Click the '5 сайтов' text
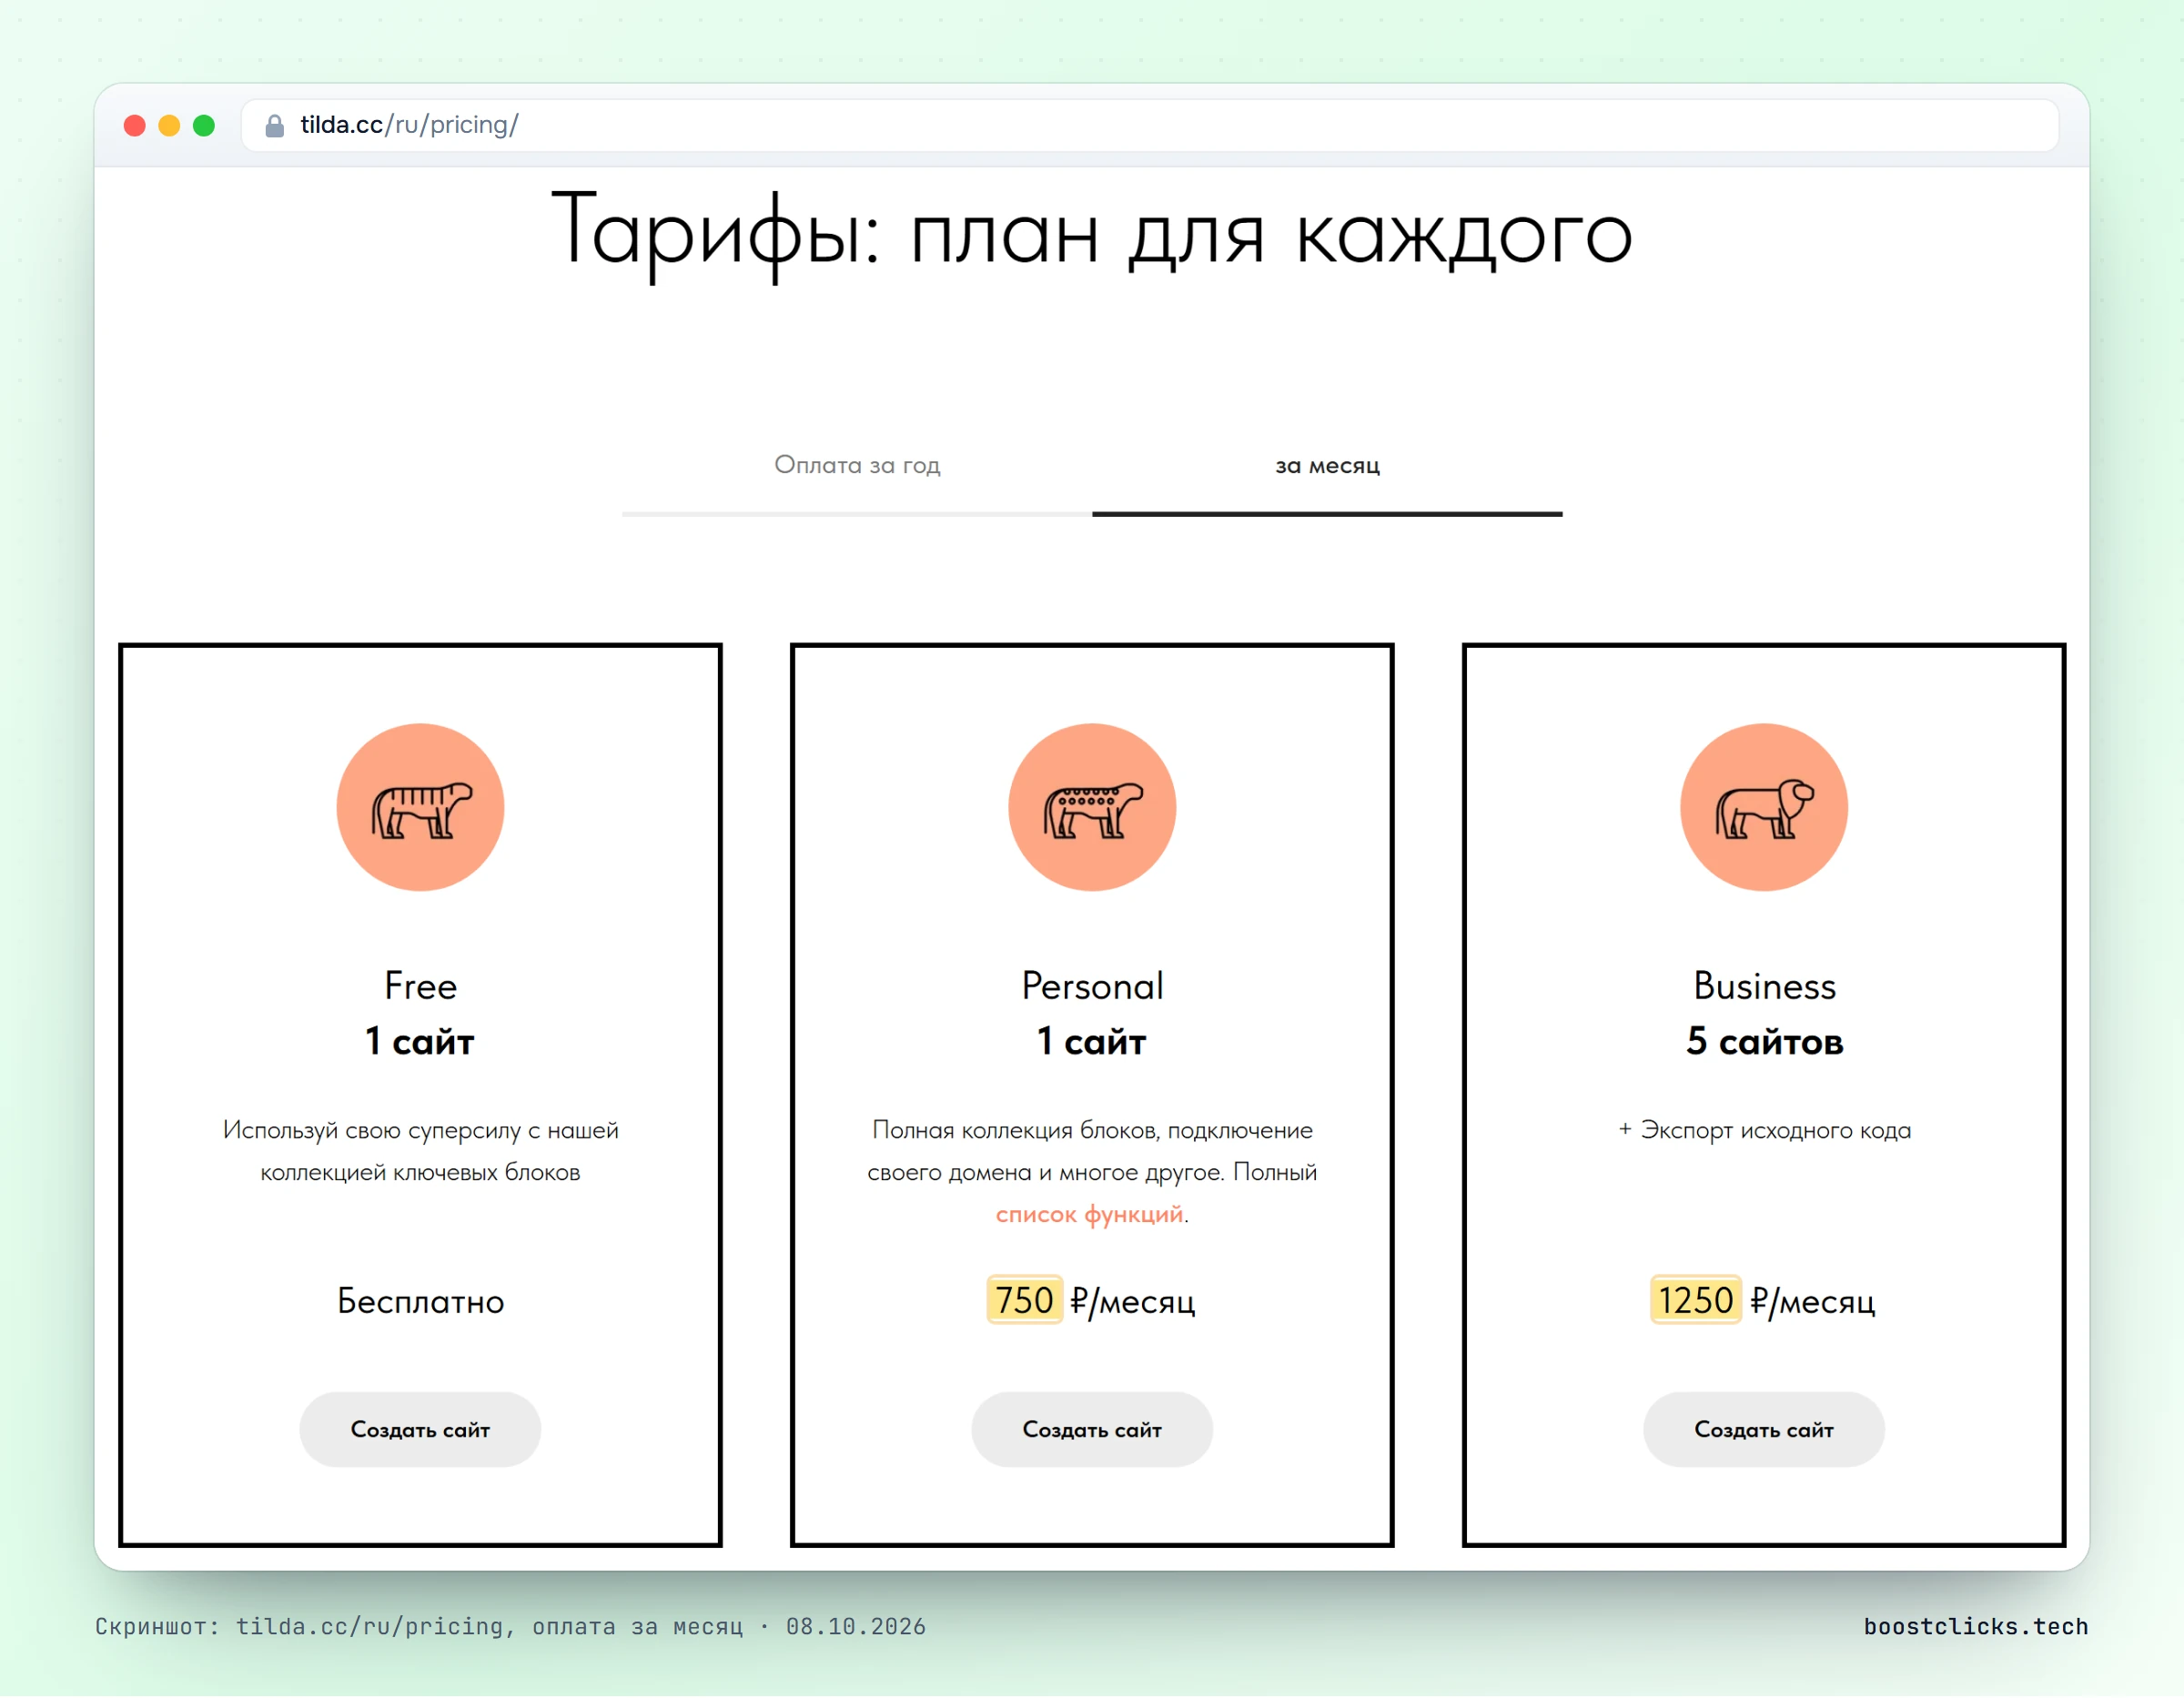This screenshot has width=2184, height=1698. point(1764,1042)
